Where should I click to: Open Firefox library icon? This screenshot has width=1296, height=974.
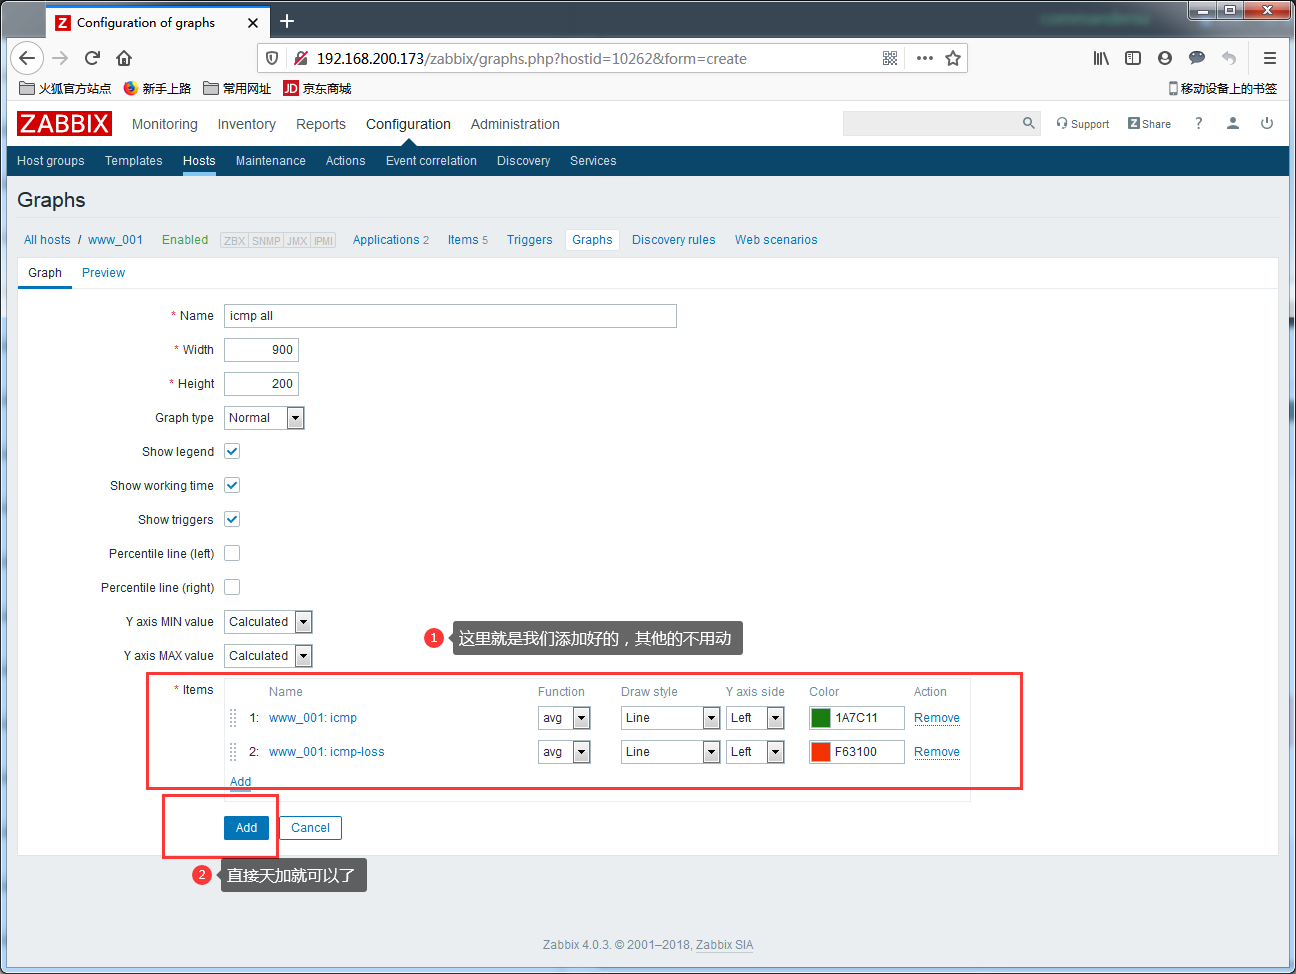1101,58
